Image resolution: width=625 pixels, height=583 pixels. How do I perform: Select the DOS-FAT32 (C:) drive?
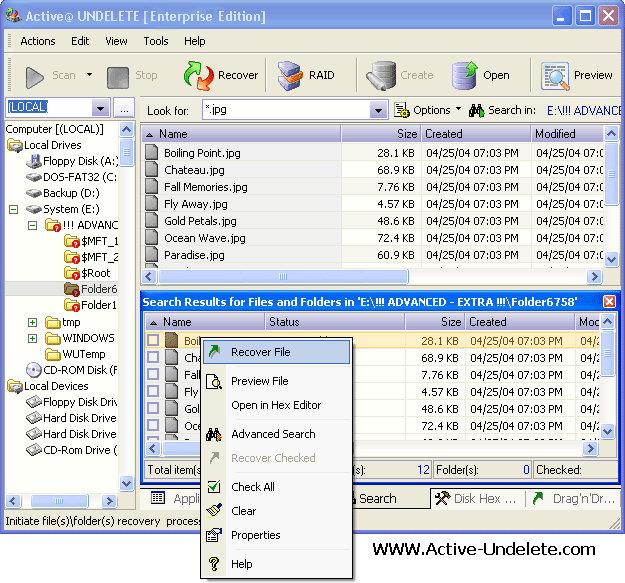tap(71, 177)
